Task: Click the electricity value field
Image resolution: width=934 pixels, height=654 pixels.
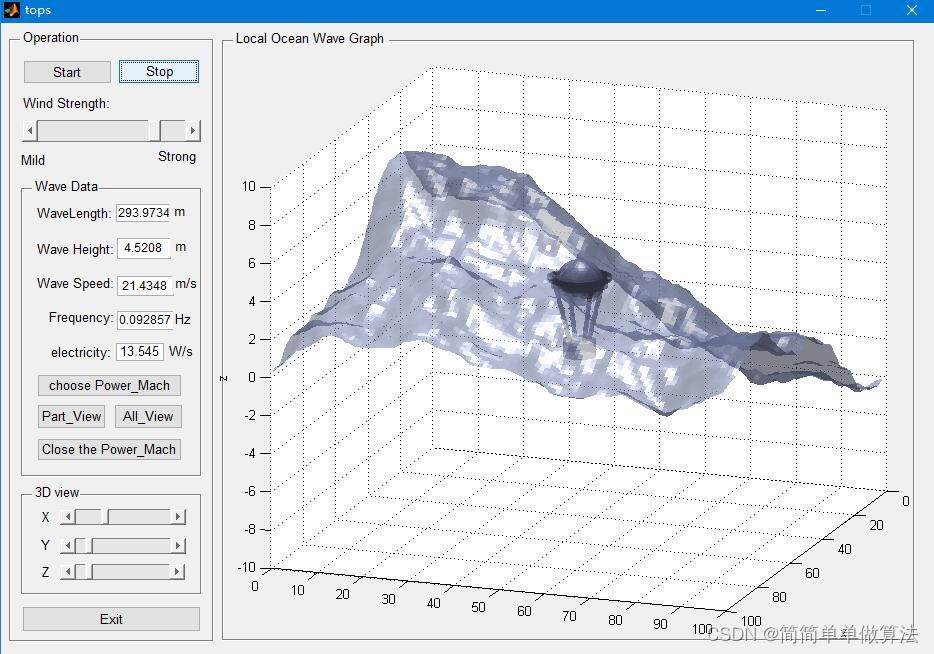Action: click(140, 351)
